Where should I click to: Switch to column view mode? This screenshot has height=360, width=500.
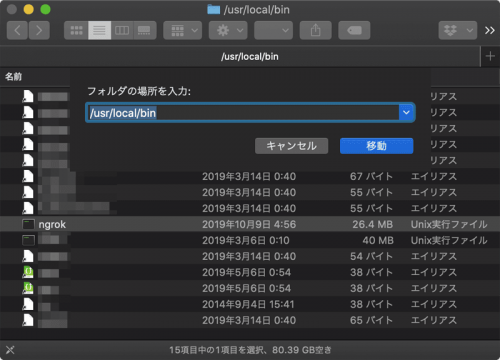[x=122, y=31]
